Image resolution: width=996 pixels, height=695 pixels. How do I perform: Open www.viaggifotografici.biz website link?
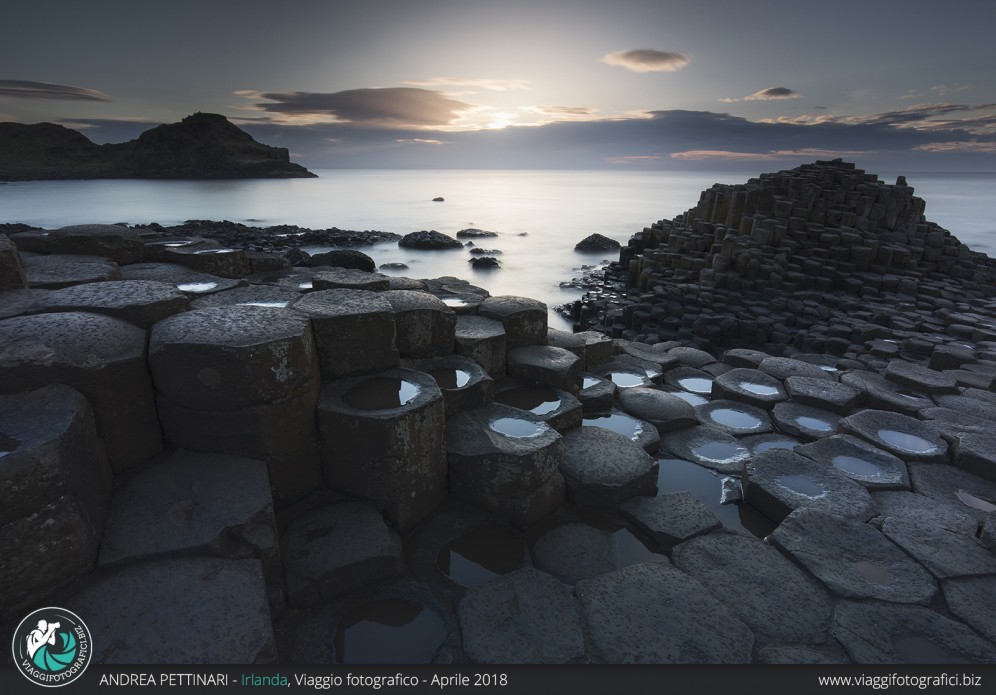tap(899, 680)
